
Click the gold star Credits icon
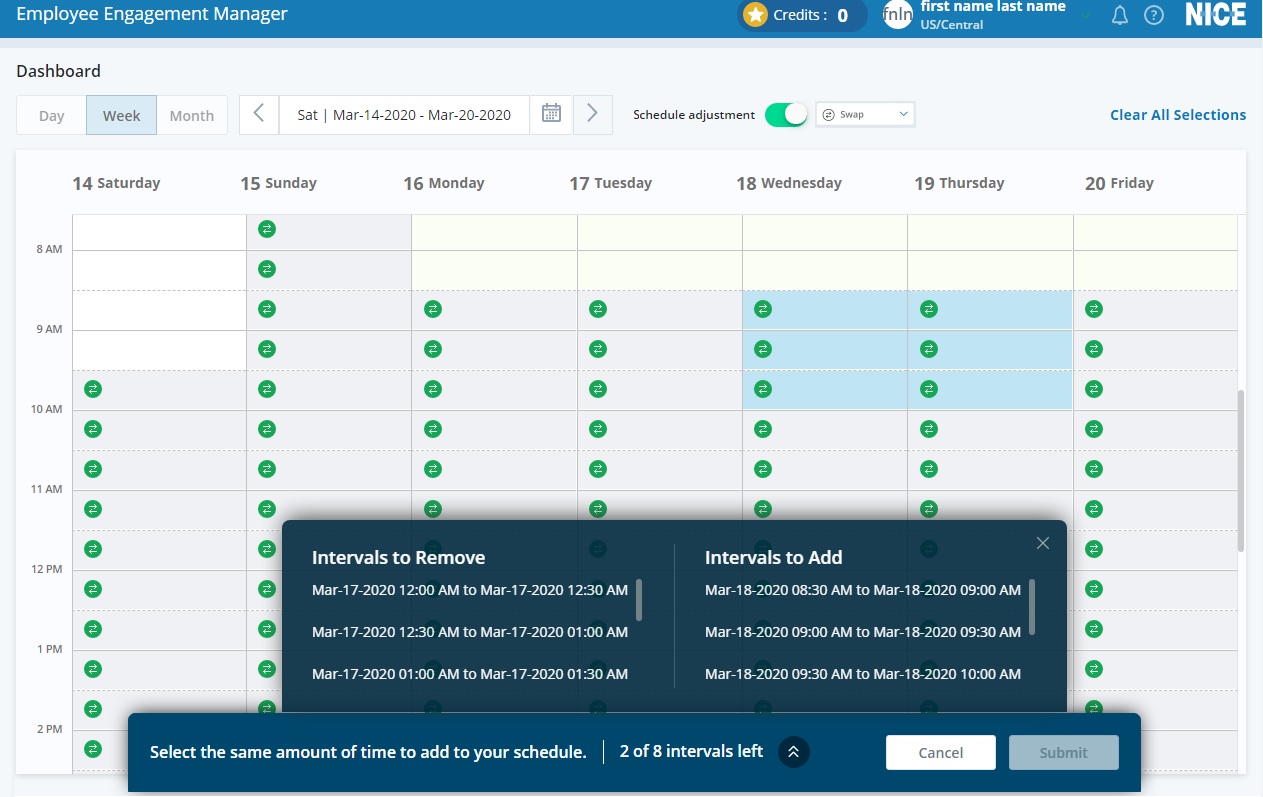pos(756,15)
